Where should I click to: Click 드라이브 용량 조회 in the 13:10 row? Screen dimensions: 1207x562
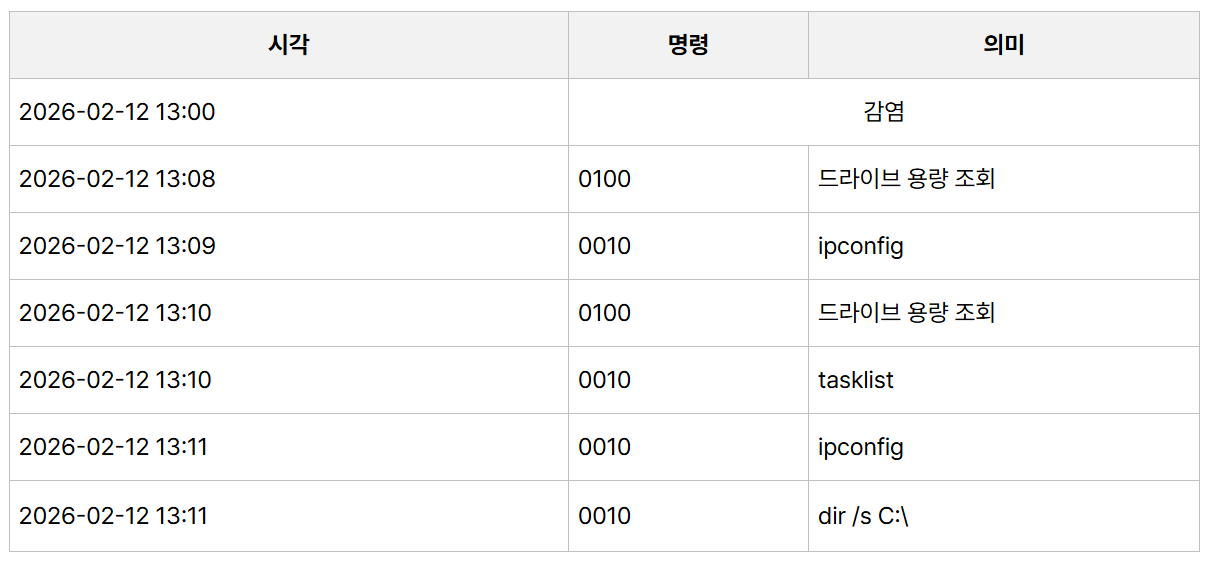tap(906, 313)
